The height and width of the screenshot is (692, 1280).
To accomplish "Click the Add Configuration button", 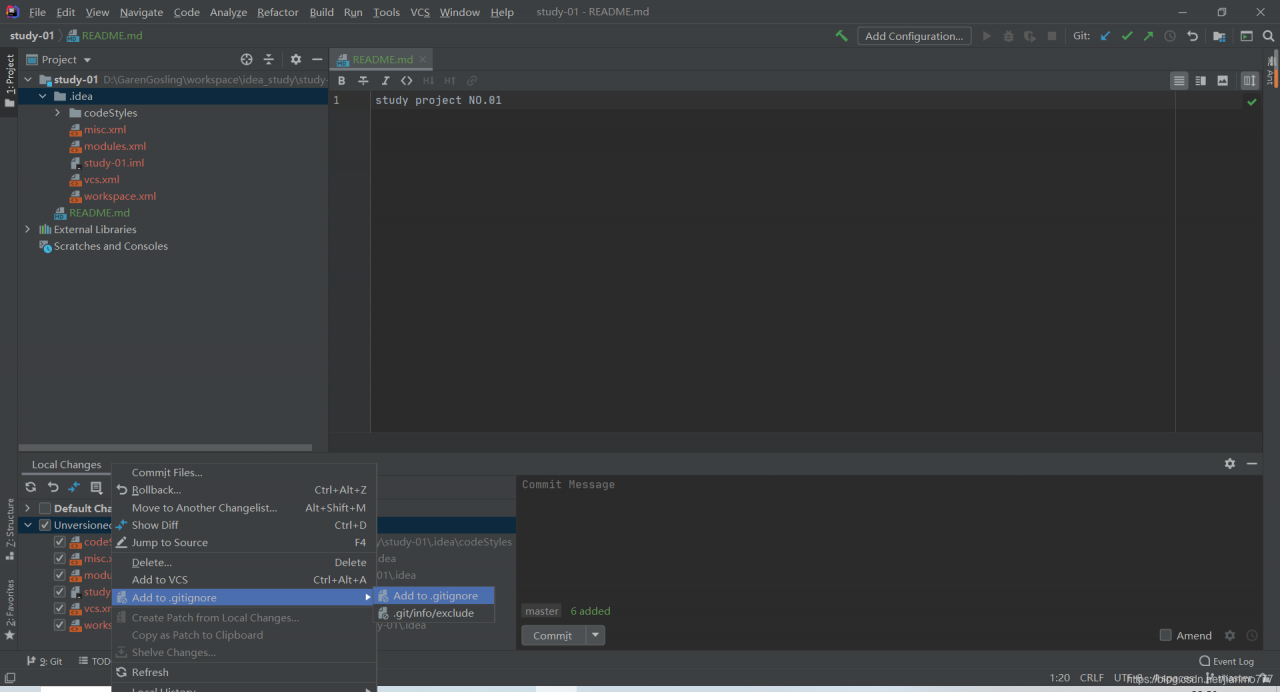I will [914, 36].
